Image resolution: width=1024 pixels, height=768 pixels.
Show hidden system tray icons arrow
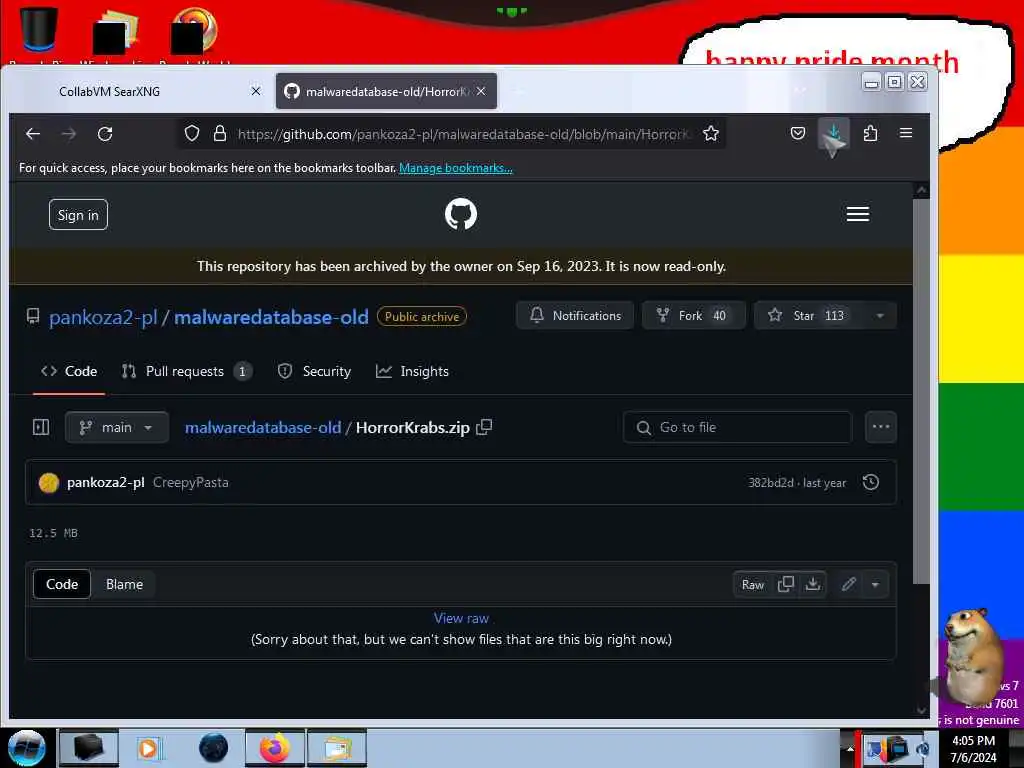[x=850, y=749]
